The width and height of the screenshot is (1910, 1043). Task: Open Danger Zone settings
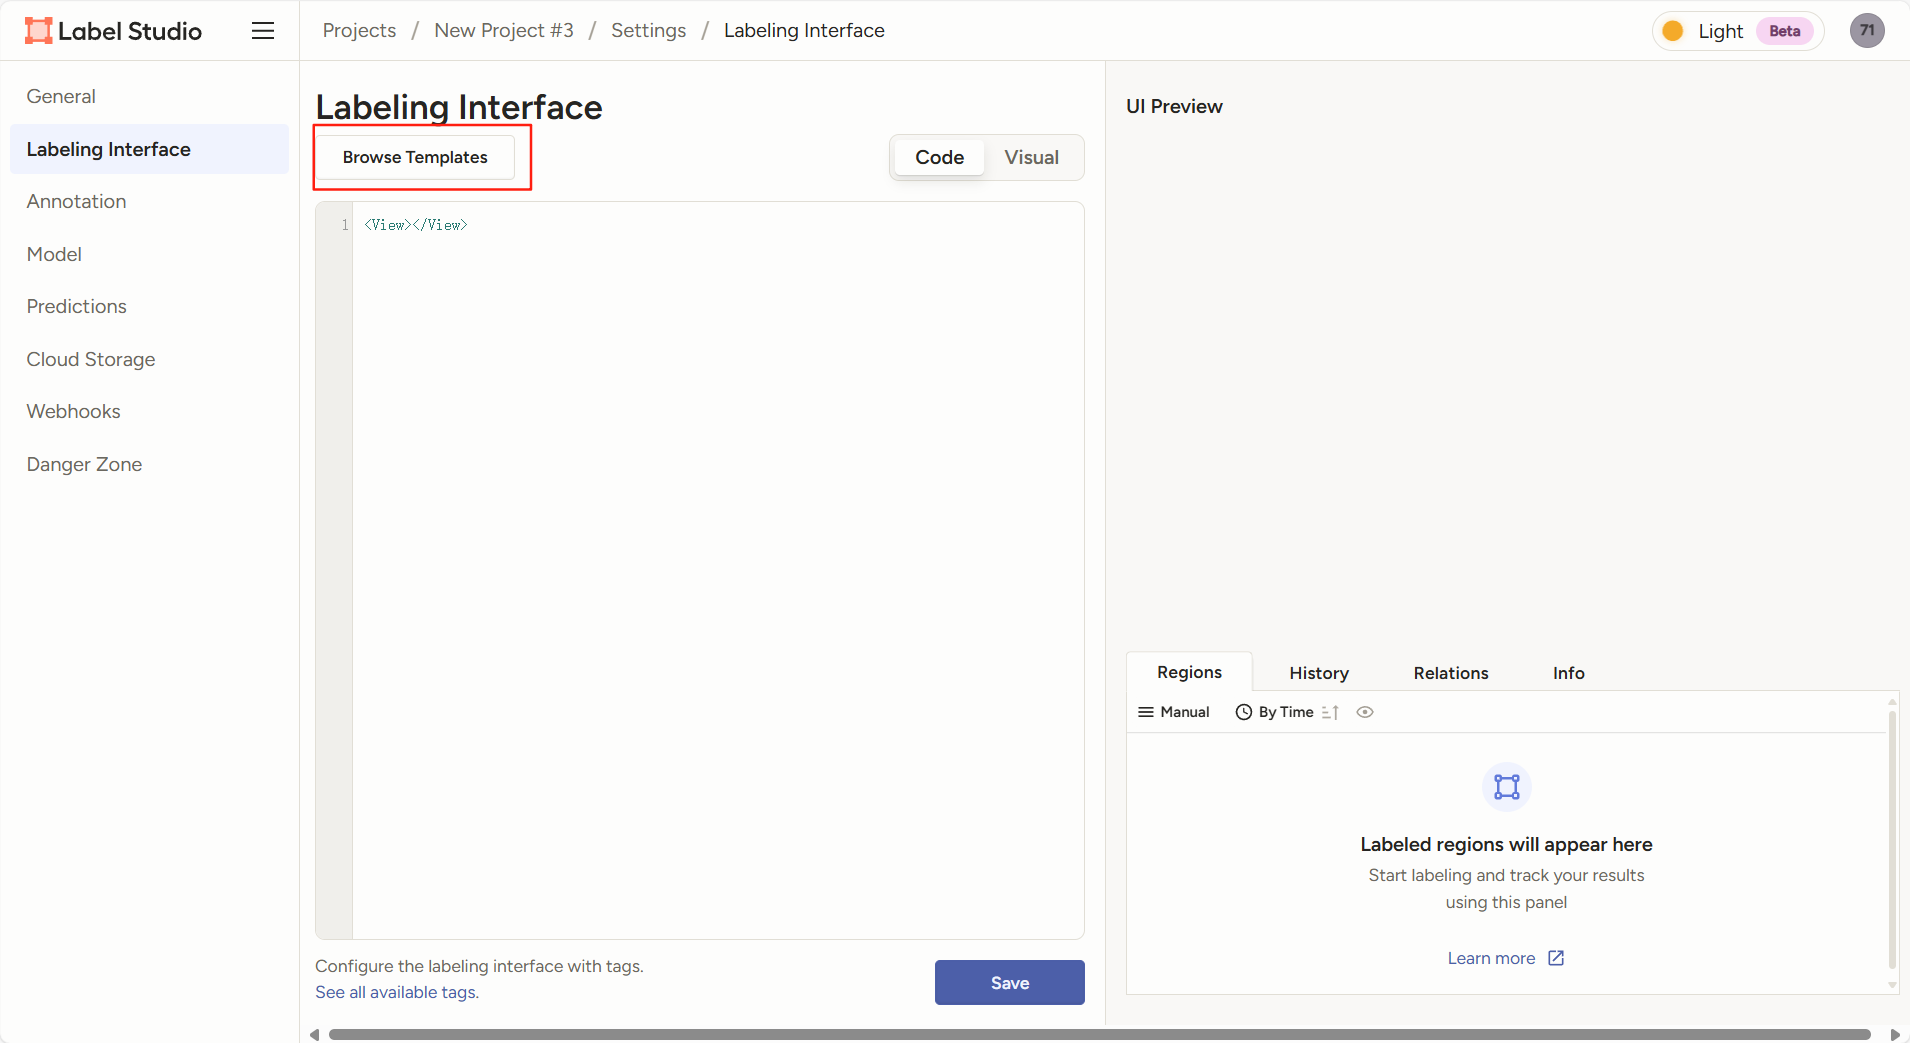pyautogui.click(x=150, y=464)
